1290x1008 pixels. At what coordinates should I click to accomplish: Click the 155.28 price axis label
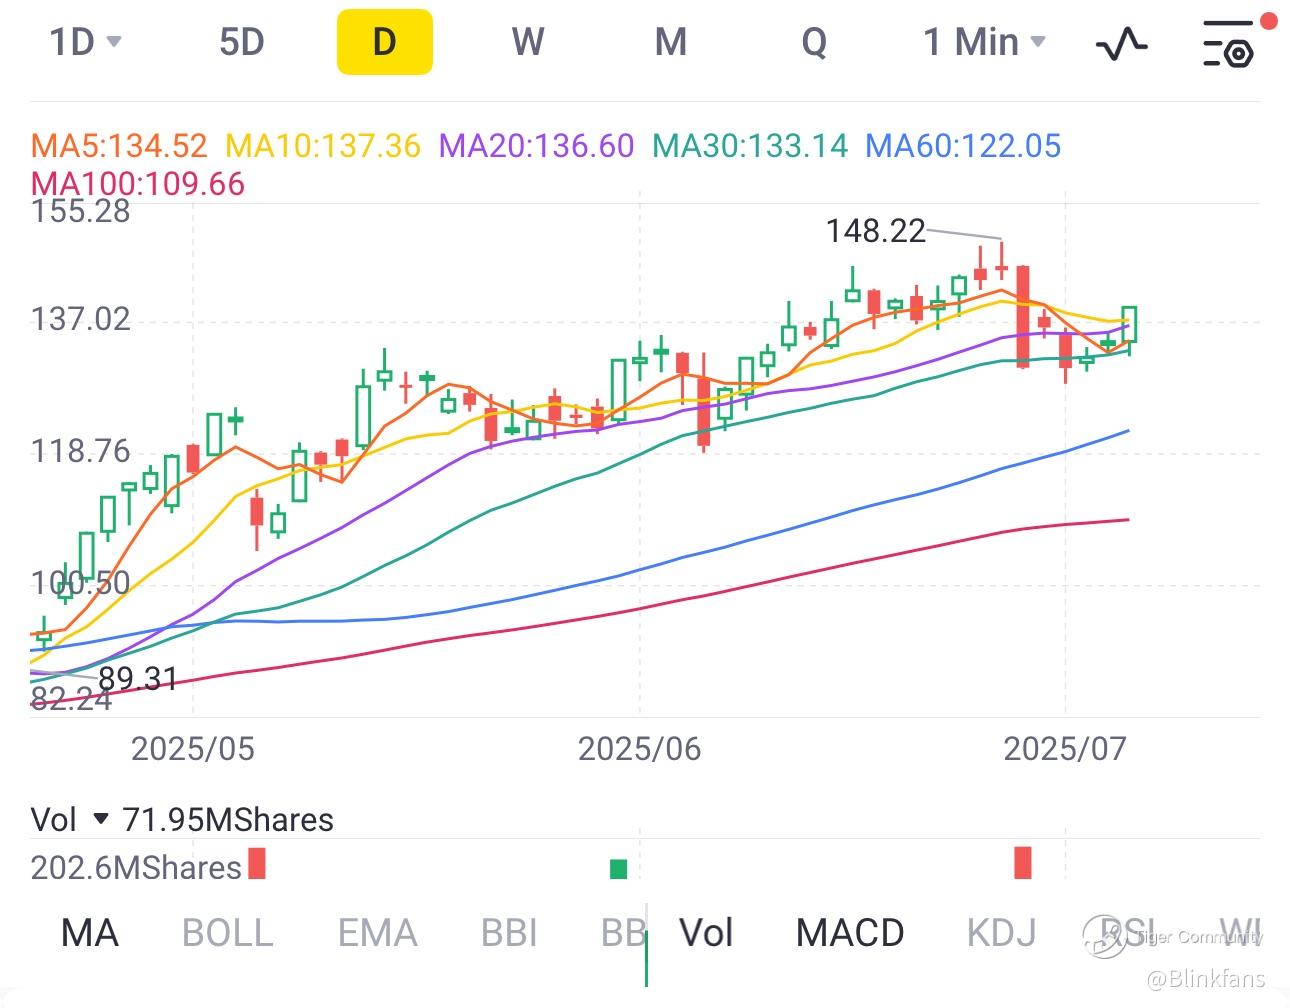pos(80,211)
